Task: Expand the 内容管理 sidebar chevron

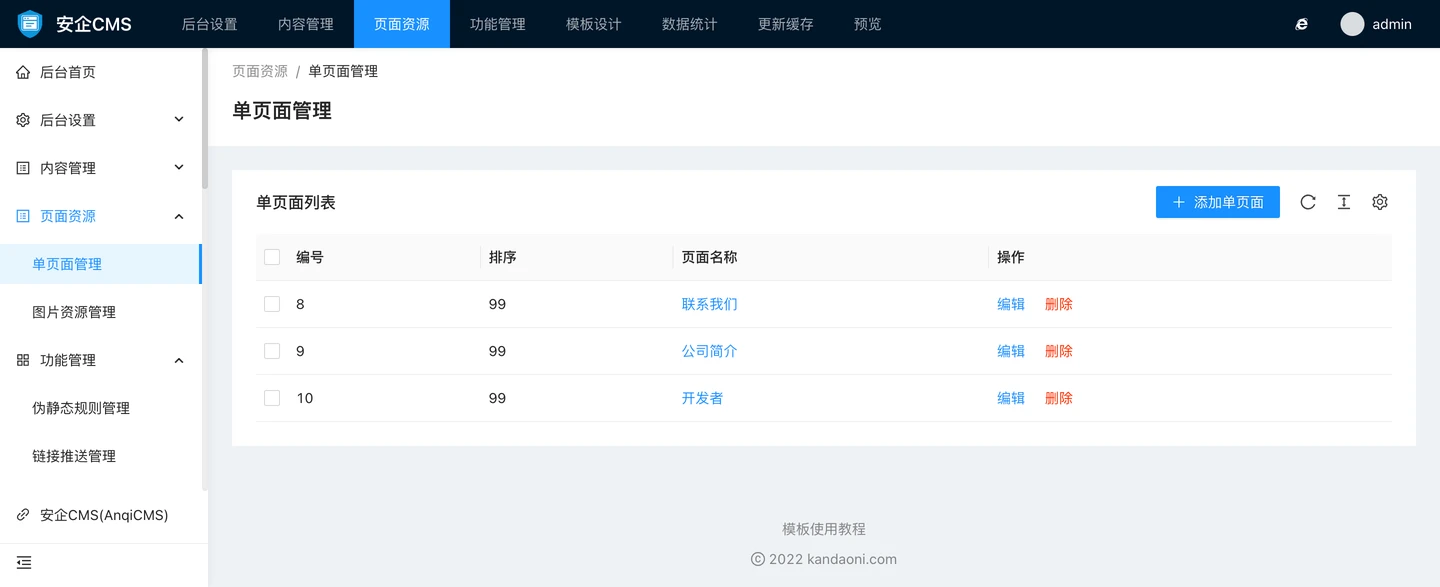Action: 179,168
